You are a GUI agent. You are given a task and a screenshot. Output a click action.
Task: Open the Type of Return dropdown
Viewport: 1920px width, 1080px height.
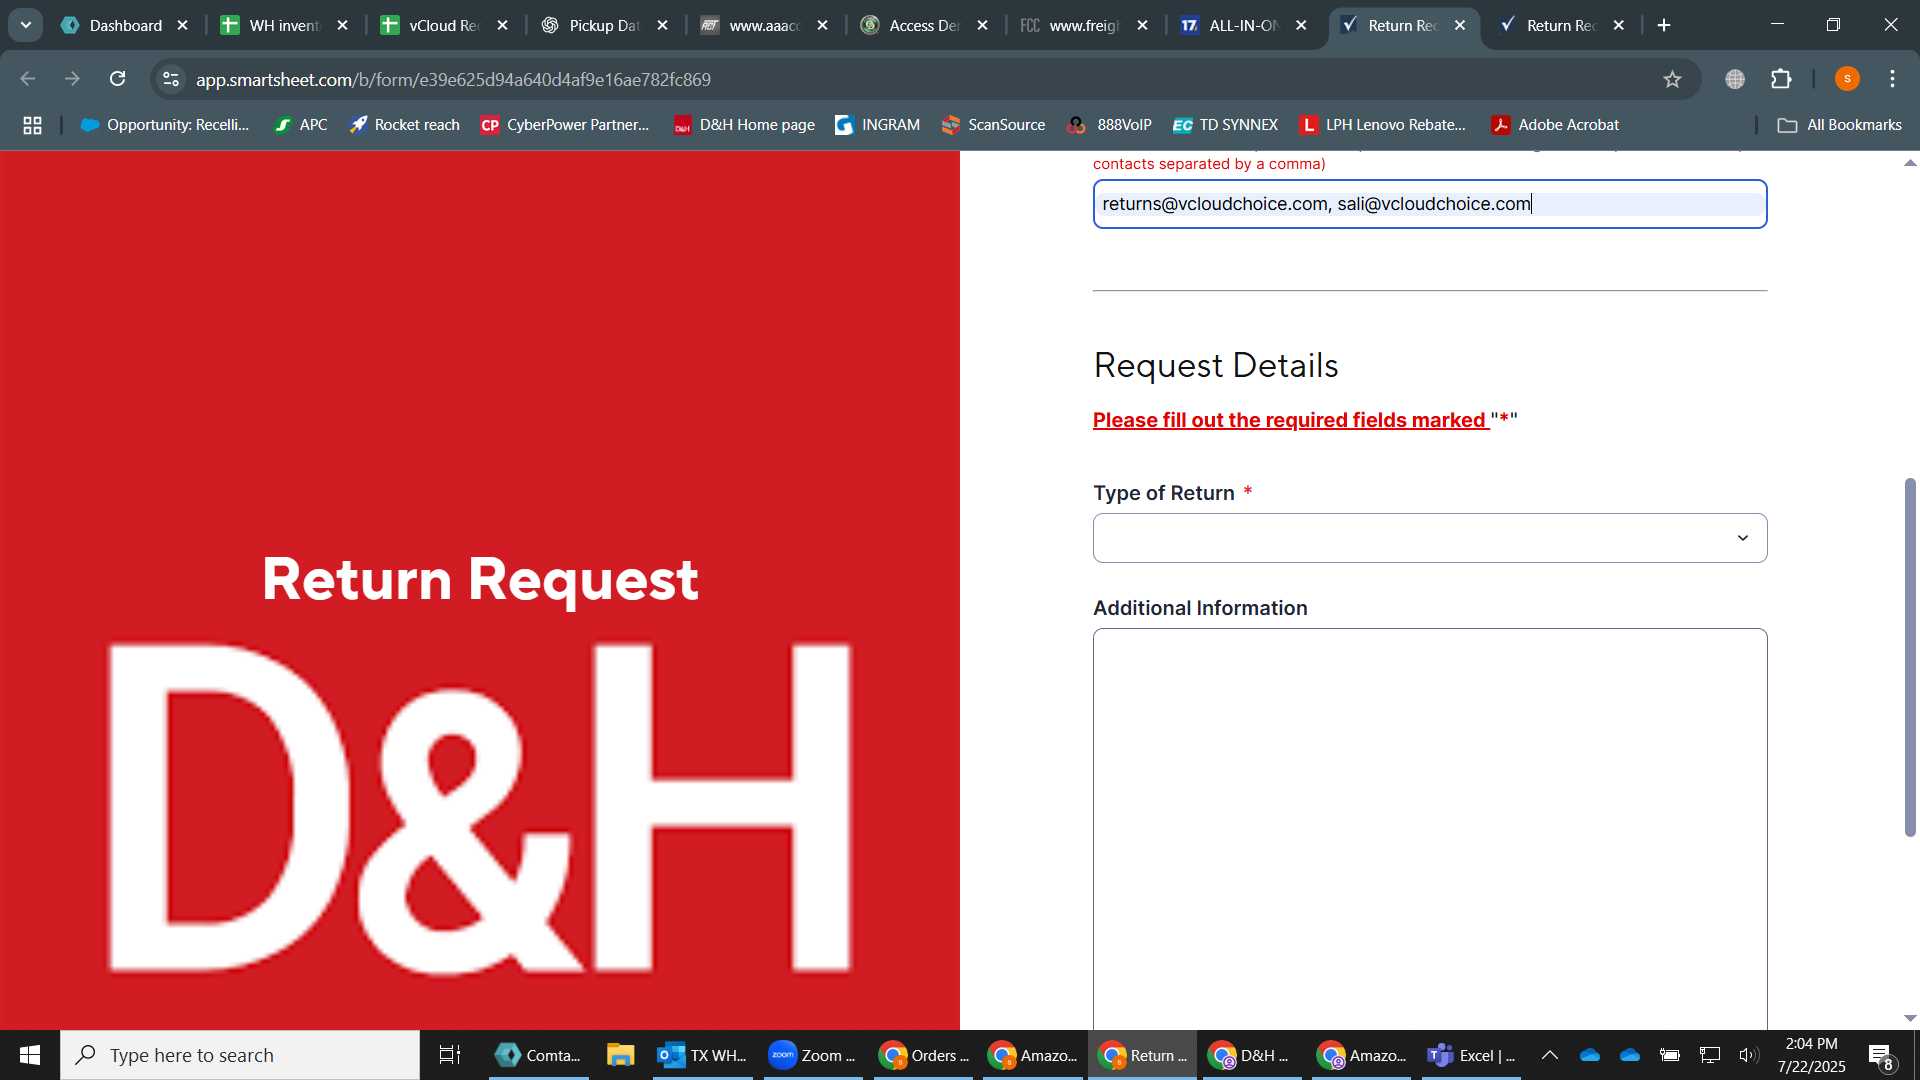1430,538
